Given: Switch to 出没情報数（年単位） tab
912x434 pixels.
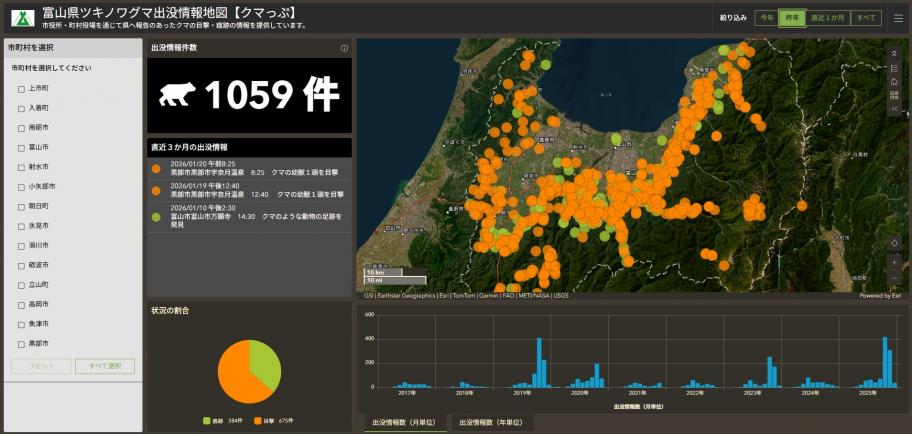Looking at the screenshot, I should point(490,423).
